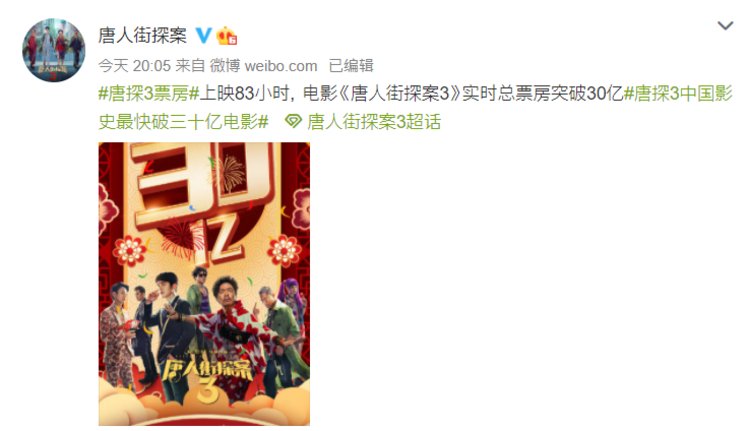Screen dimensions: 749x431
Task: Click the 唐人街探案3 logo on the poster
Action: pyautogui.click(x=206, y=379)
